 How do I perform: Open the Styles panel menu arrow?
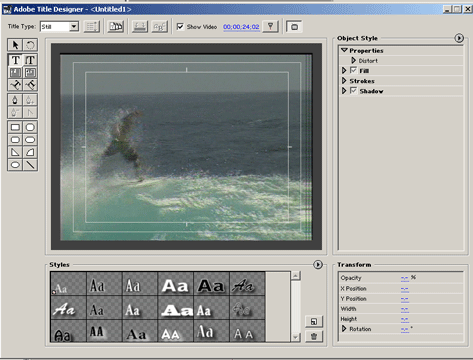coord(318,265)
